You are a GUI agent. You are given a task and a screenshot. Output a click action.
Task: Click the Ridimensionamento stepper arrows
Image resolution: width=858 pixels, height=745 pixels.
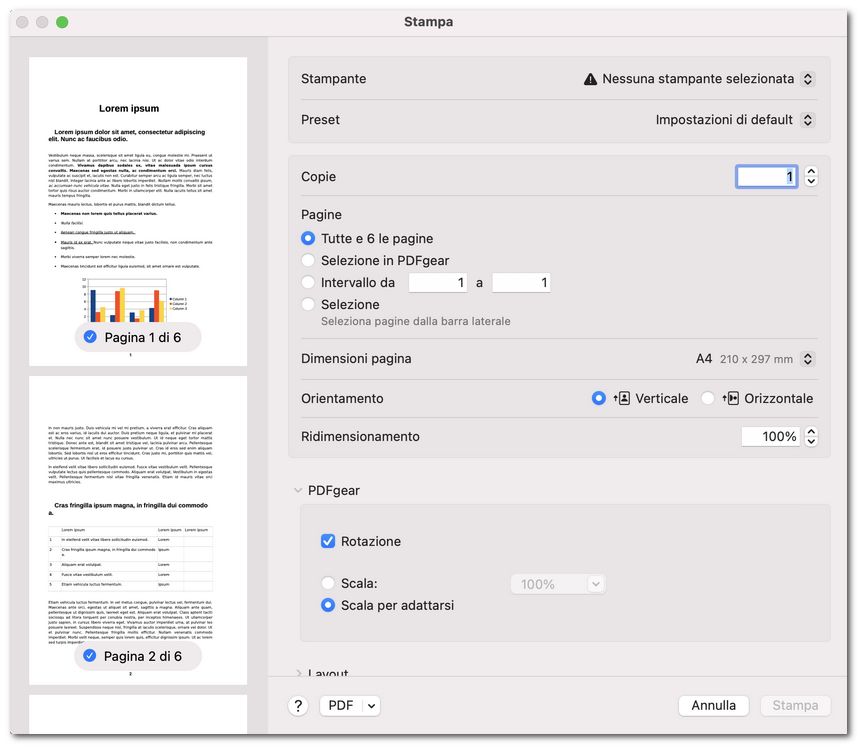click(x=811, y=436)
